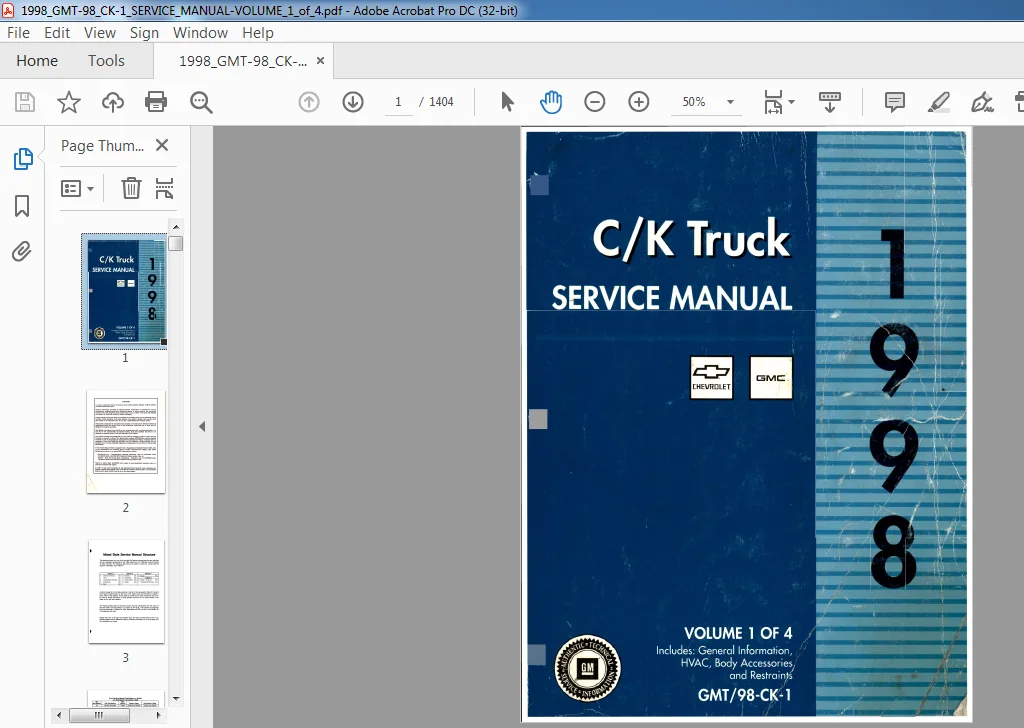This screenshot has width=1024, height=728.
Task: Open the Window menu
Action: [200, 33]
